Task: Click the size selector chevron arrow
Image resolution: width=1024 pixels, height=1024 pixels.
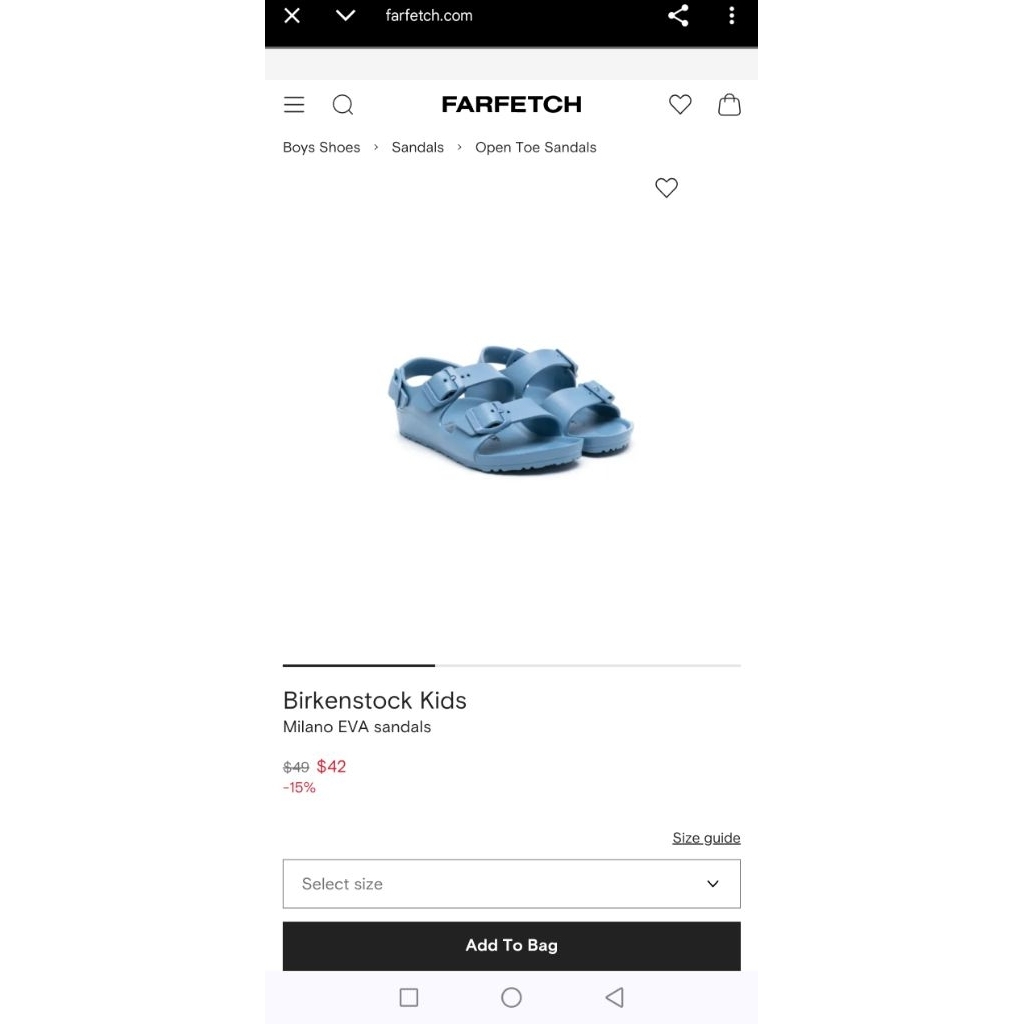Action: [x=713, y=884]
